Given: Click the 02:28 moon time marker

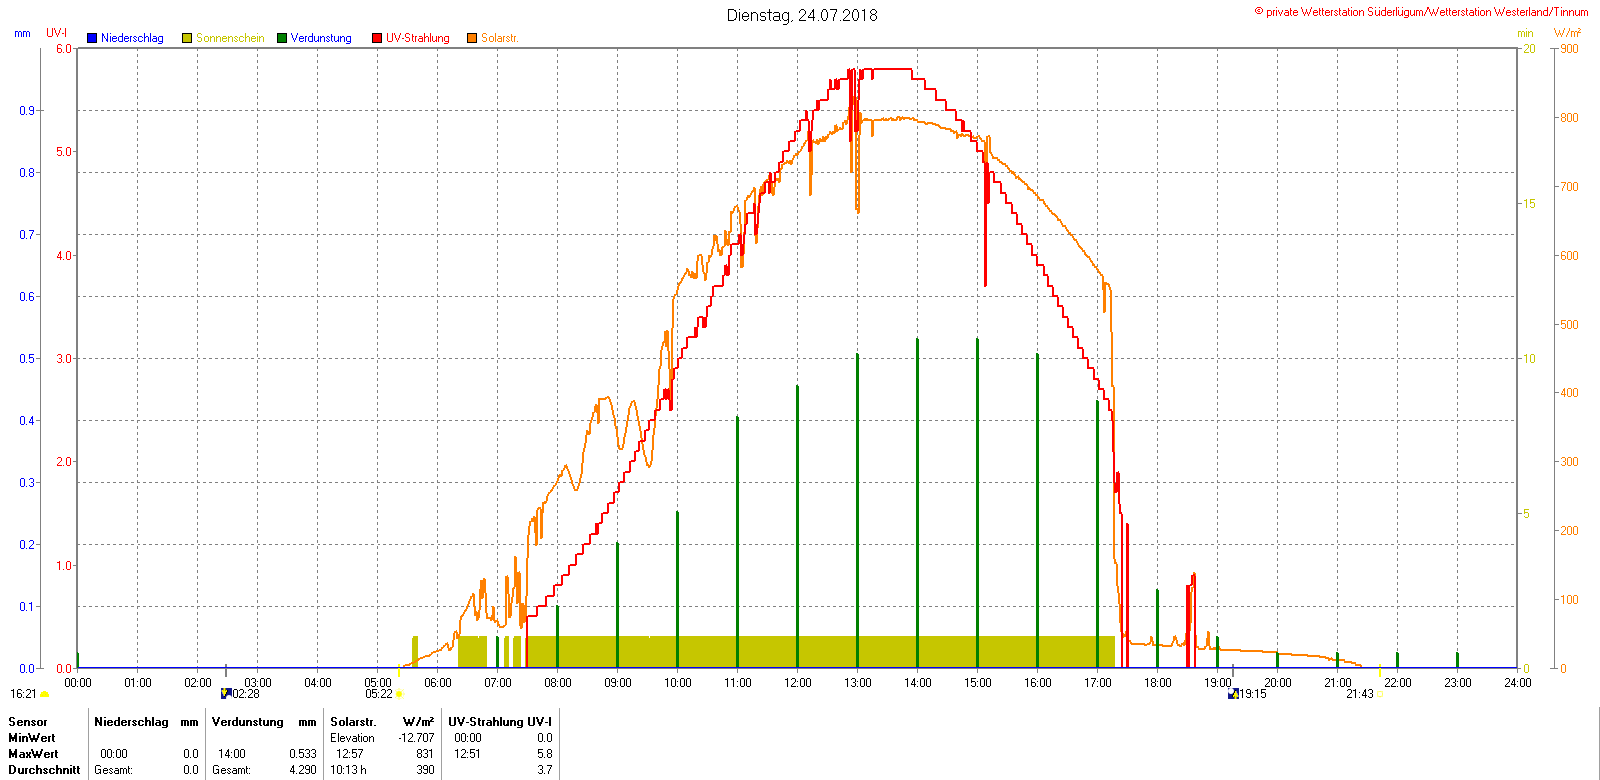Looking at the screenshot, I should click(x=246, y=694).
